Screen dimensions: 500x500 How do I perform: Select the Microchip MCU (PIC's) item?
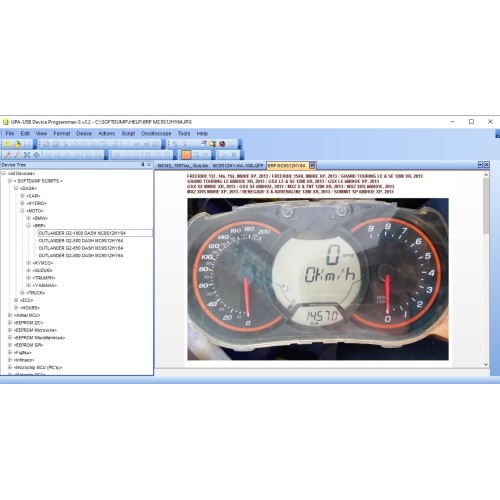pyautogui.click(x=38, y=367)
